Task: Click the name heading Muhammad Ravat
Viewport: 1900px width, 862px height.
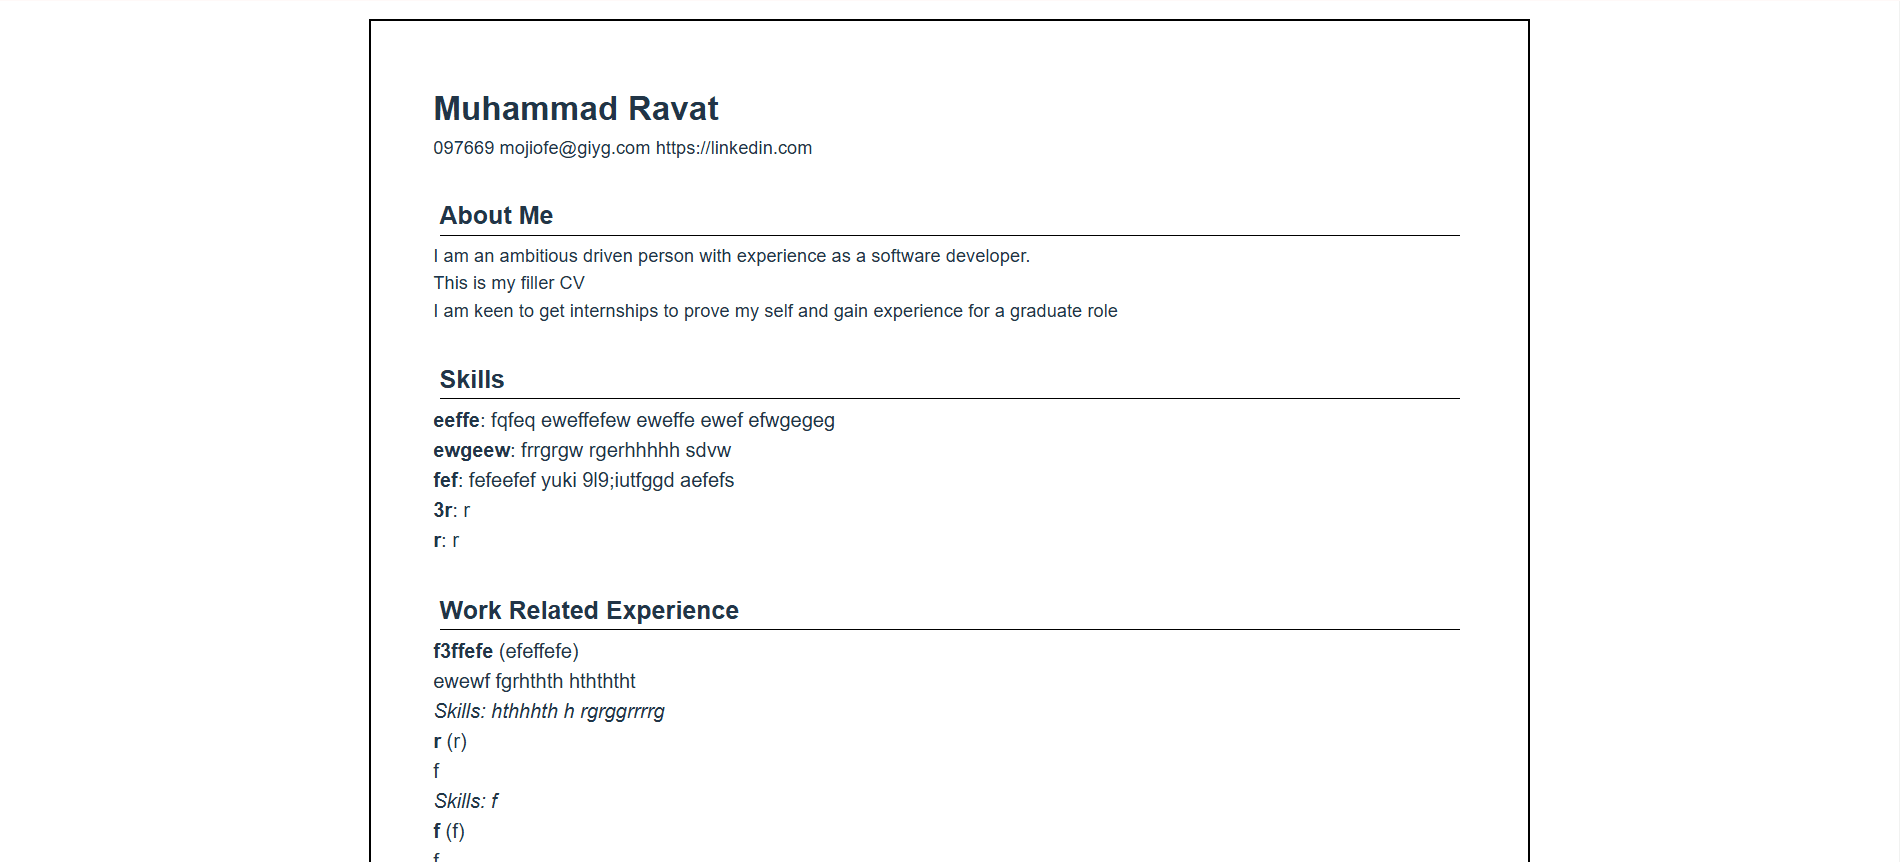Action: pyautogui.click(x=575, y=109)
